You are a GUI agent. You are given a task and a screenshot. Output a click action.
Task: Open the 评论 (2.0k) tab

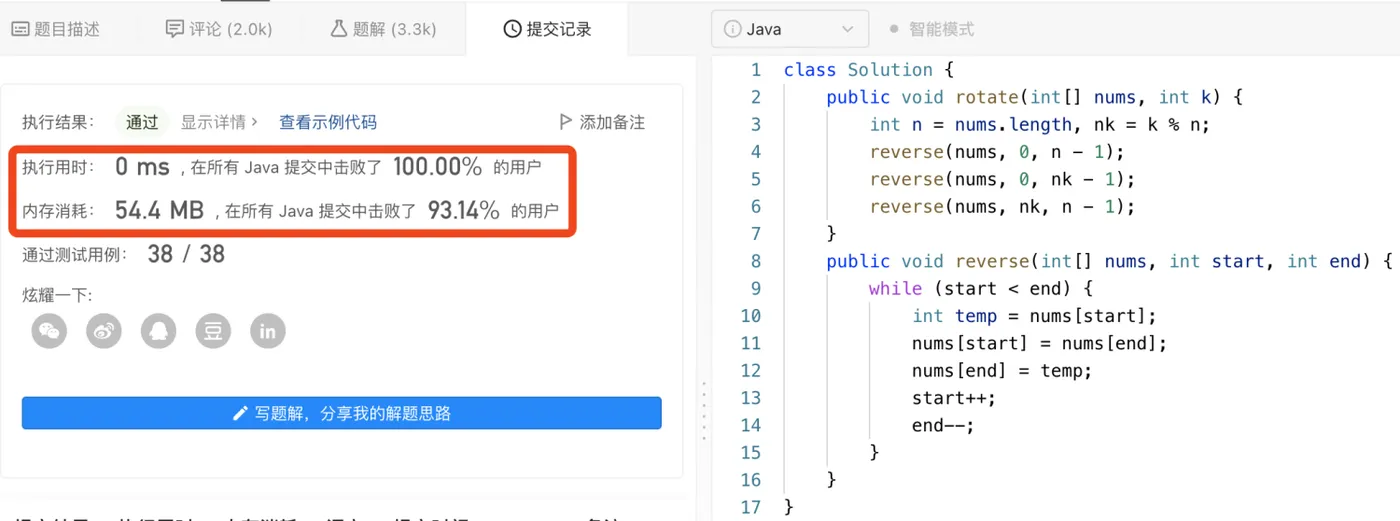[x=219, y=29]
